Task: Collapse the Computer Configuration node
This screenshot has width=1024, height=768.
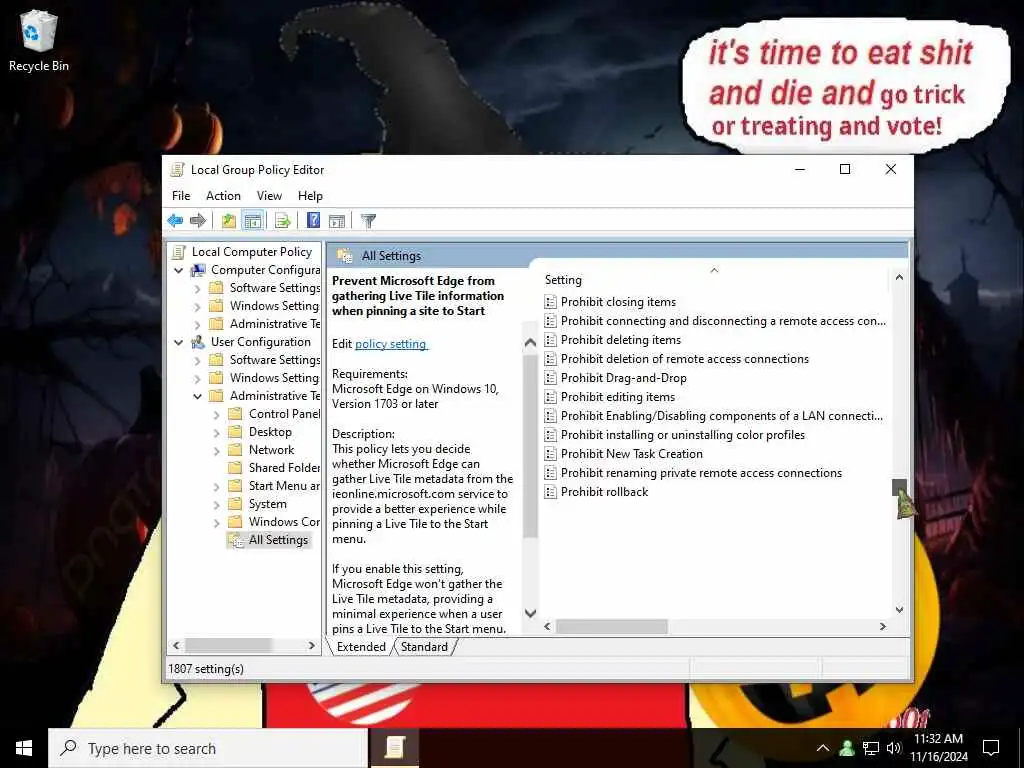Action: click(178, 270)
